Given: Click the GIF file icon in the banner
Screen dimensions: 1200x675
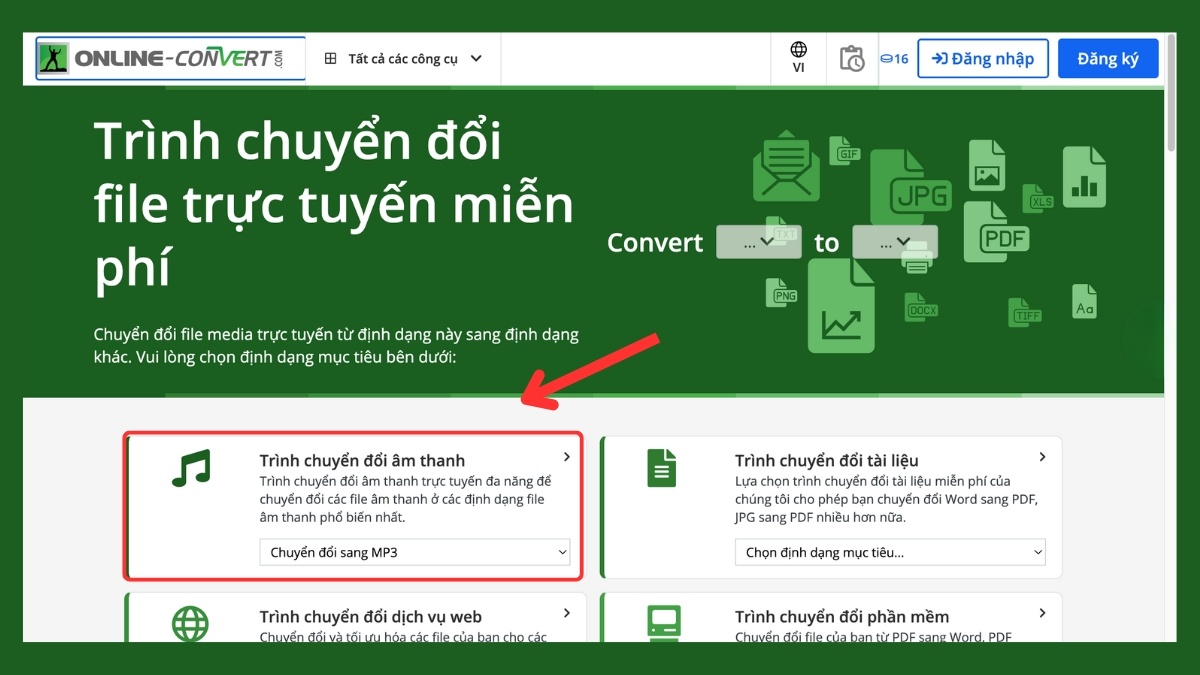Looking at the screenshot, I should coord(845,151).
